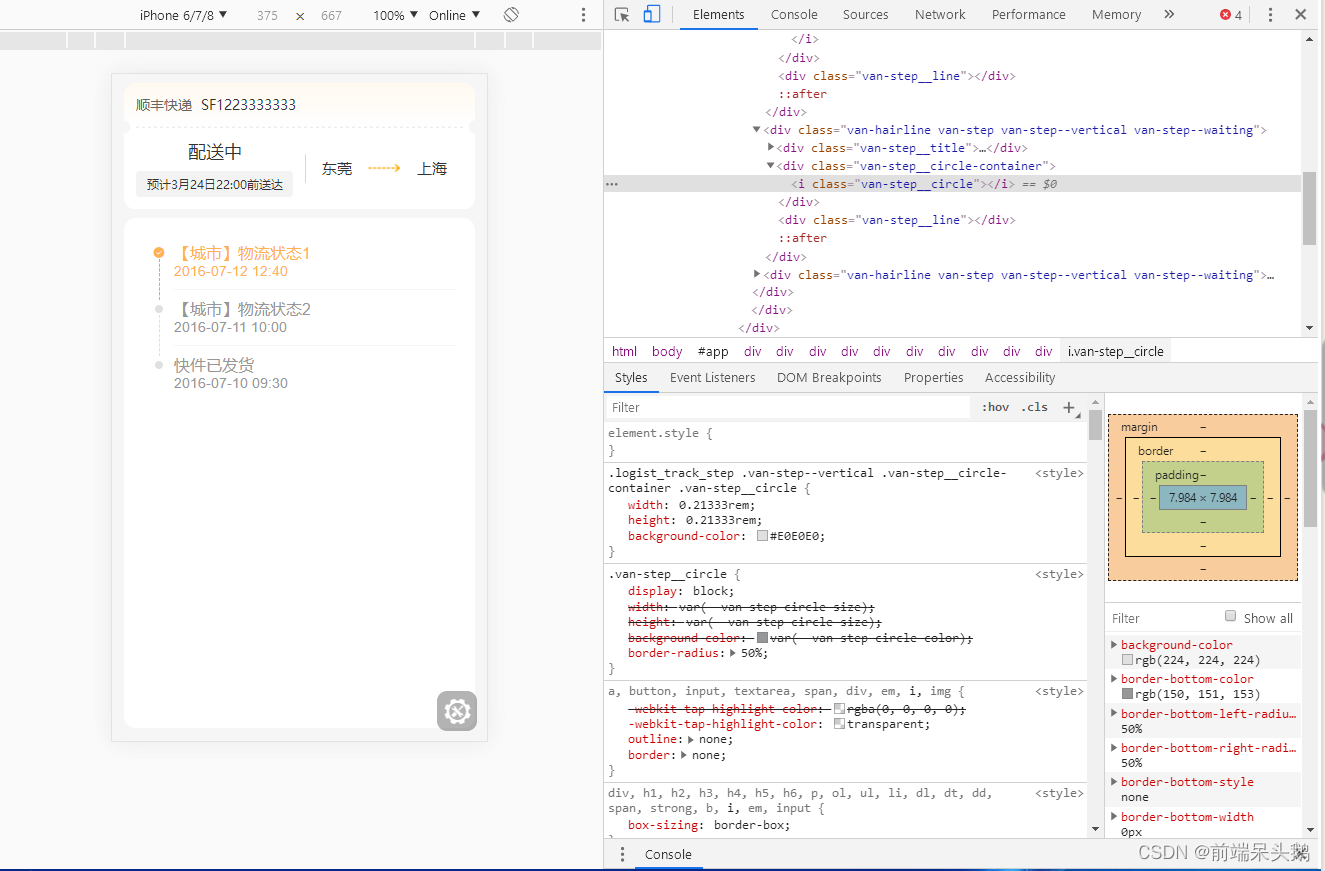Show more DevTools tabs with double chevron
This screenshot has width=1325, height=871.
click(x=1169, y=15)
